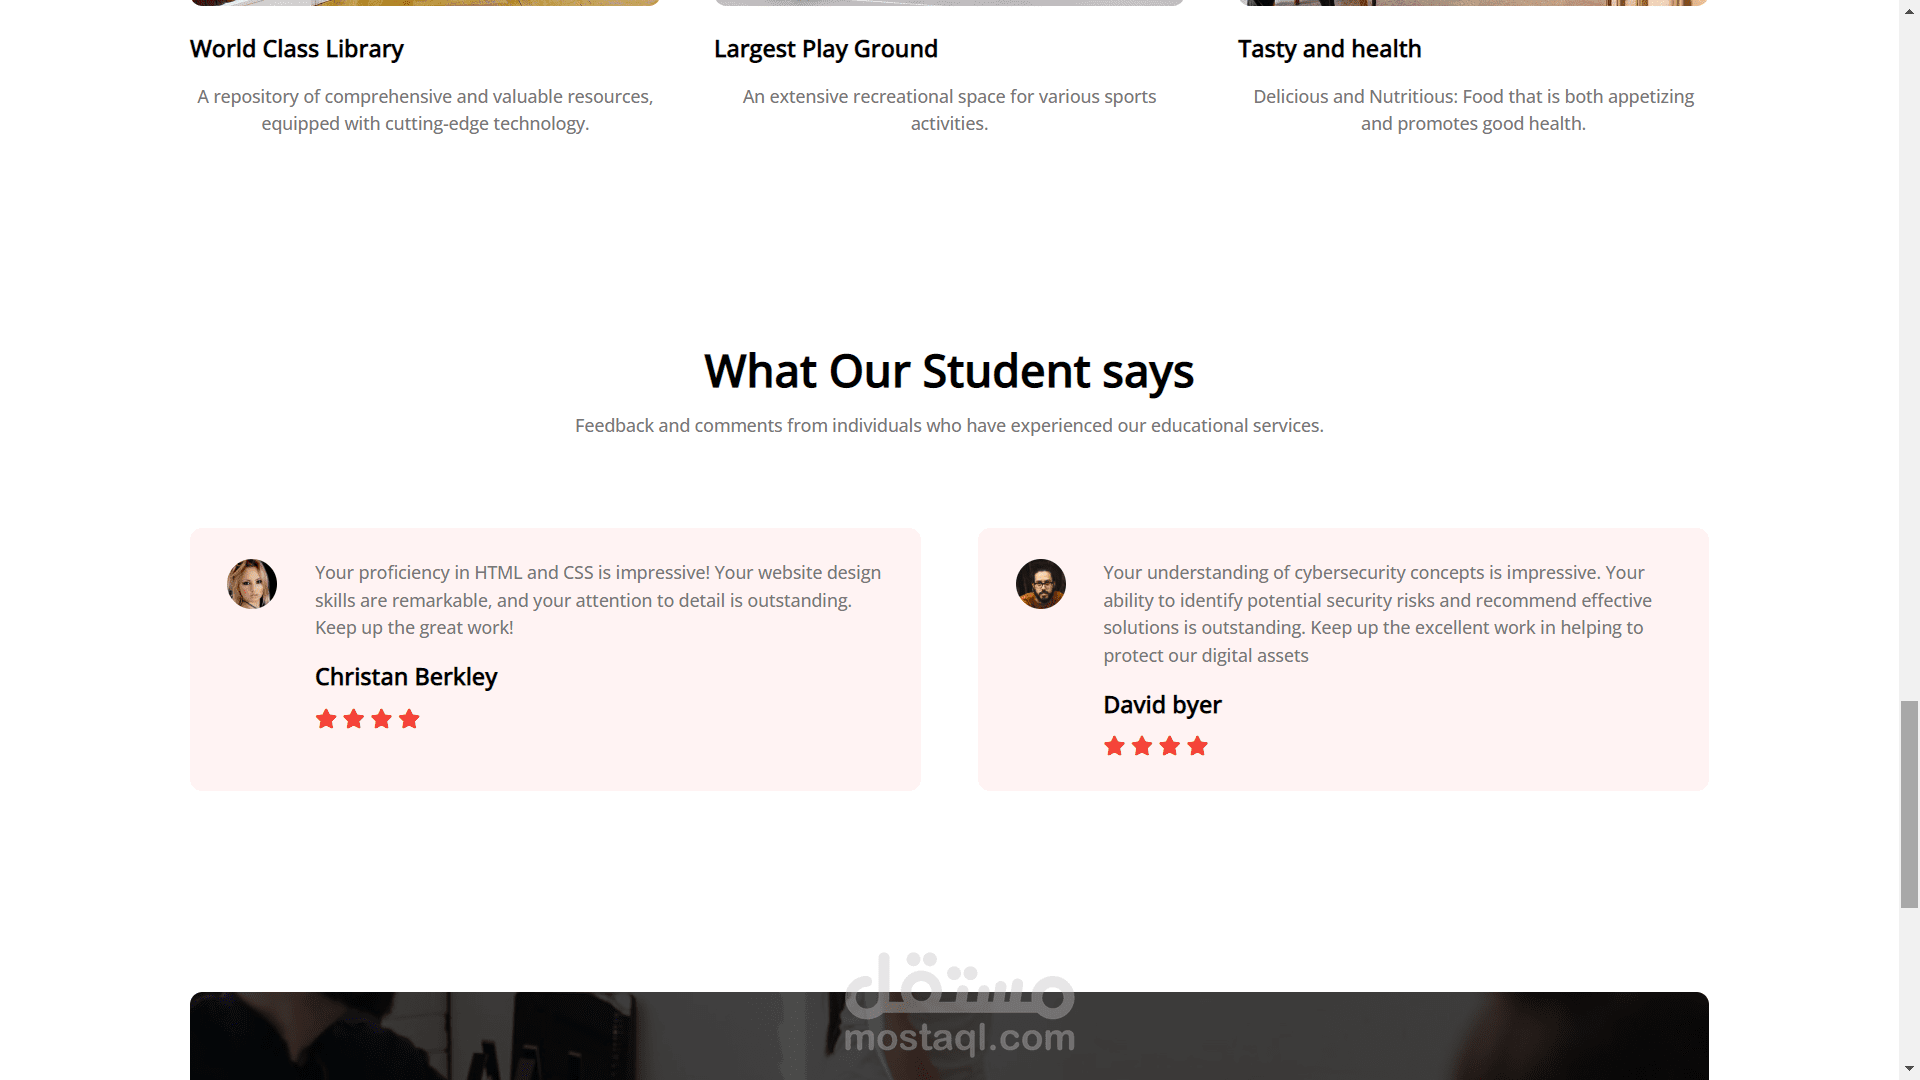Click David byer's bearded avatar photo

click(x=1041, y=584)
